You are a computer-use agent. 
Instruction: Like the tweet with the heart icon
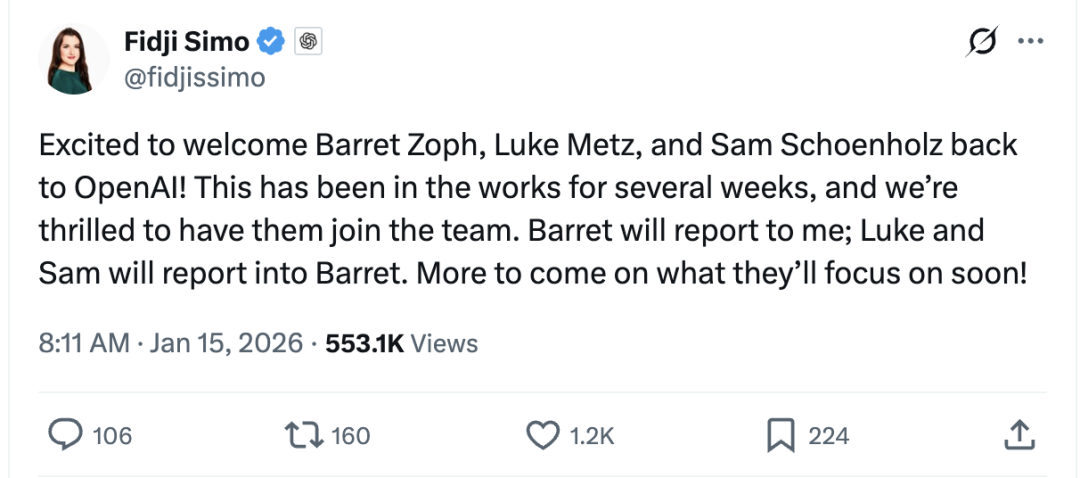coord(541,435)
